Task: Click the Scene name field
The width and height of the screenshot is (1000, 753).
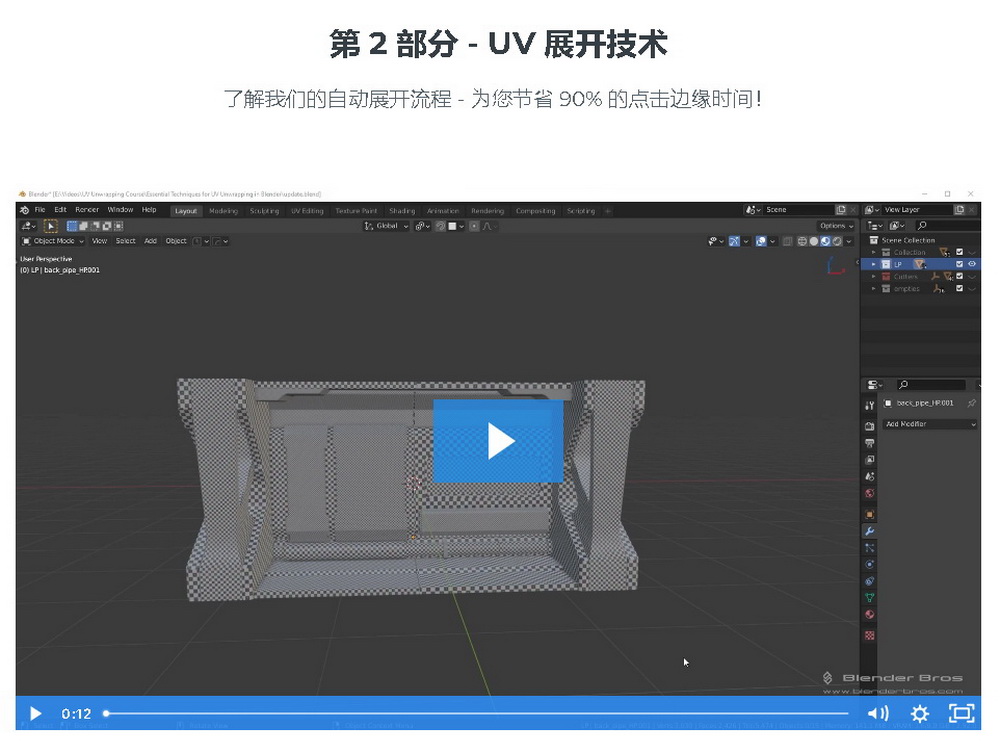Action: (799, 210)
